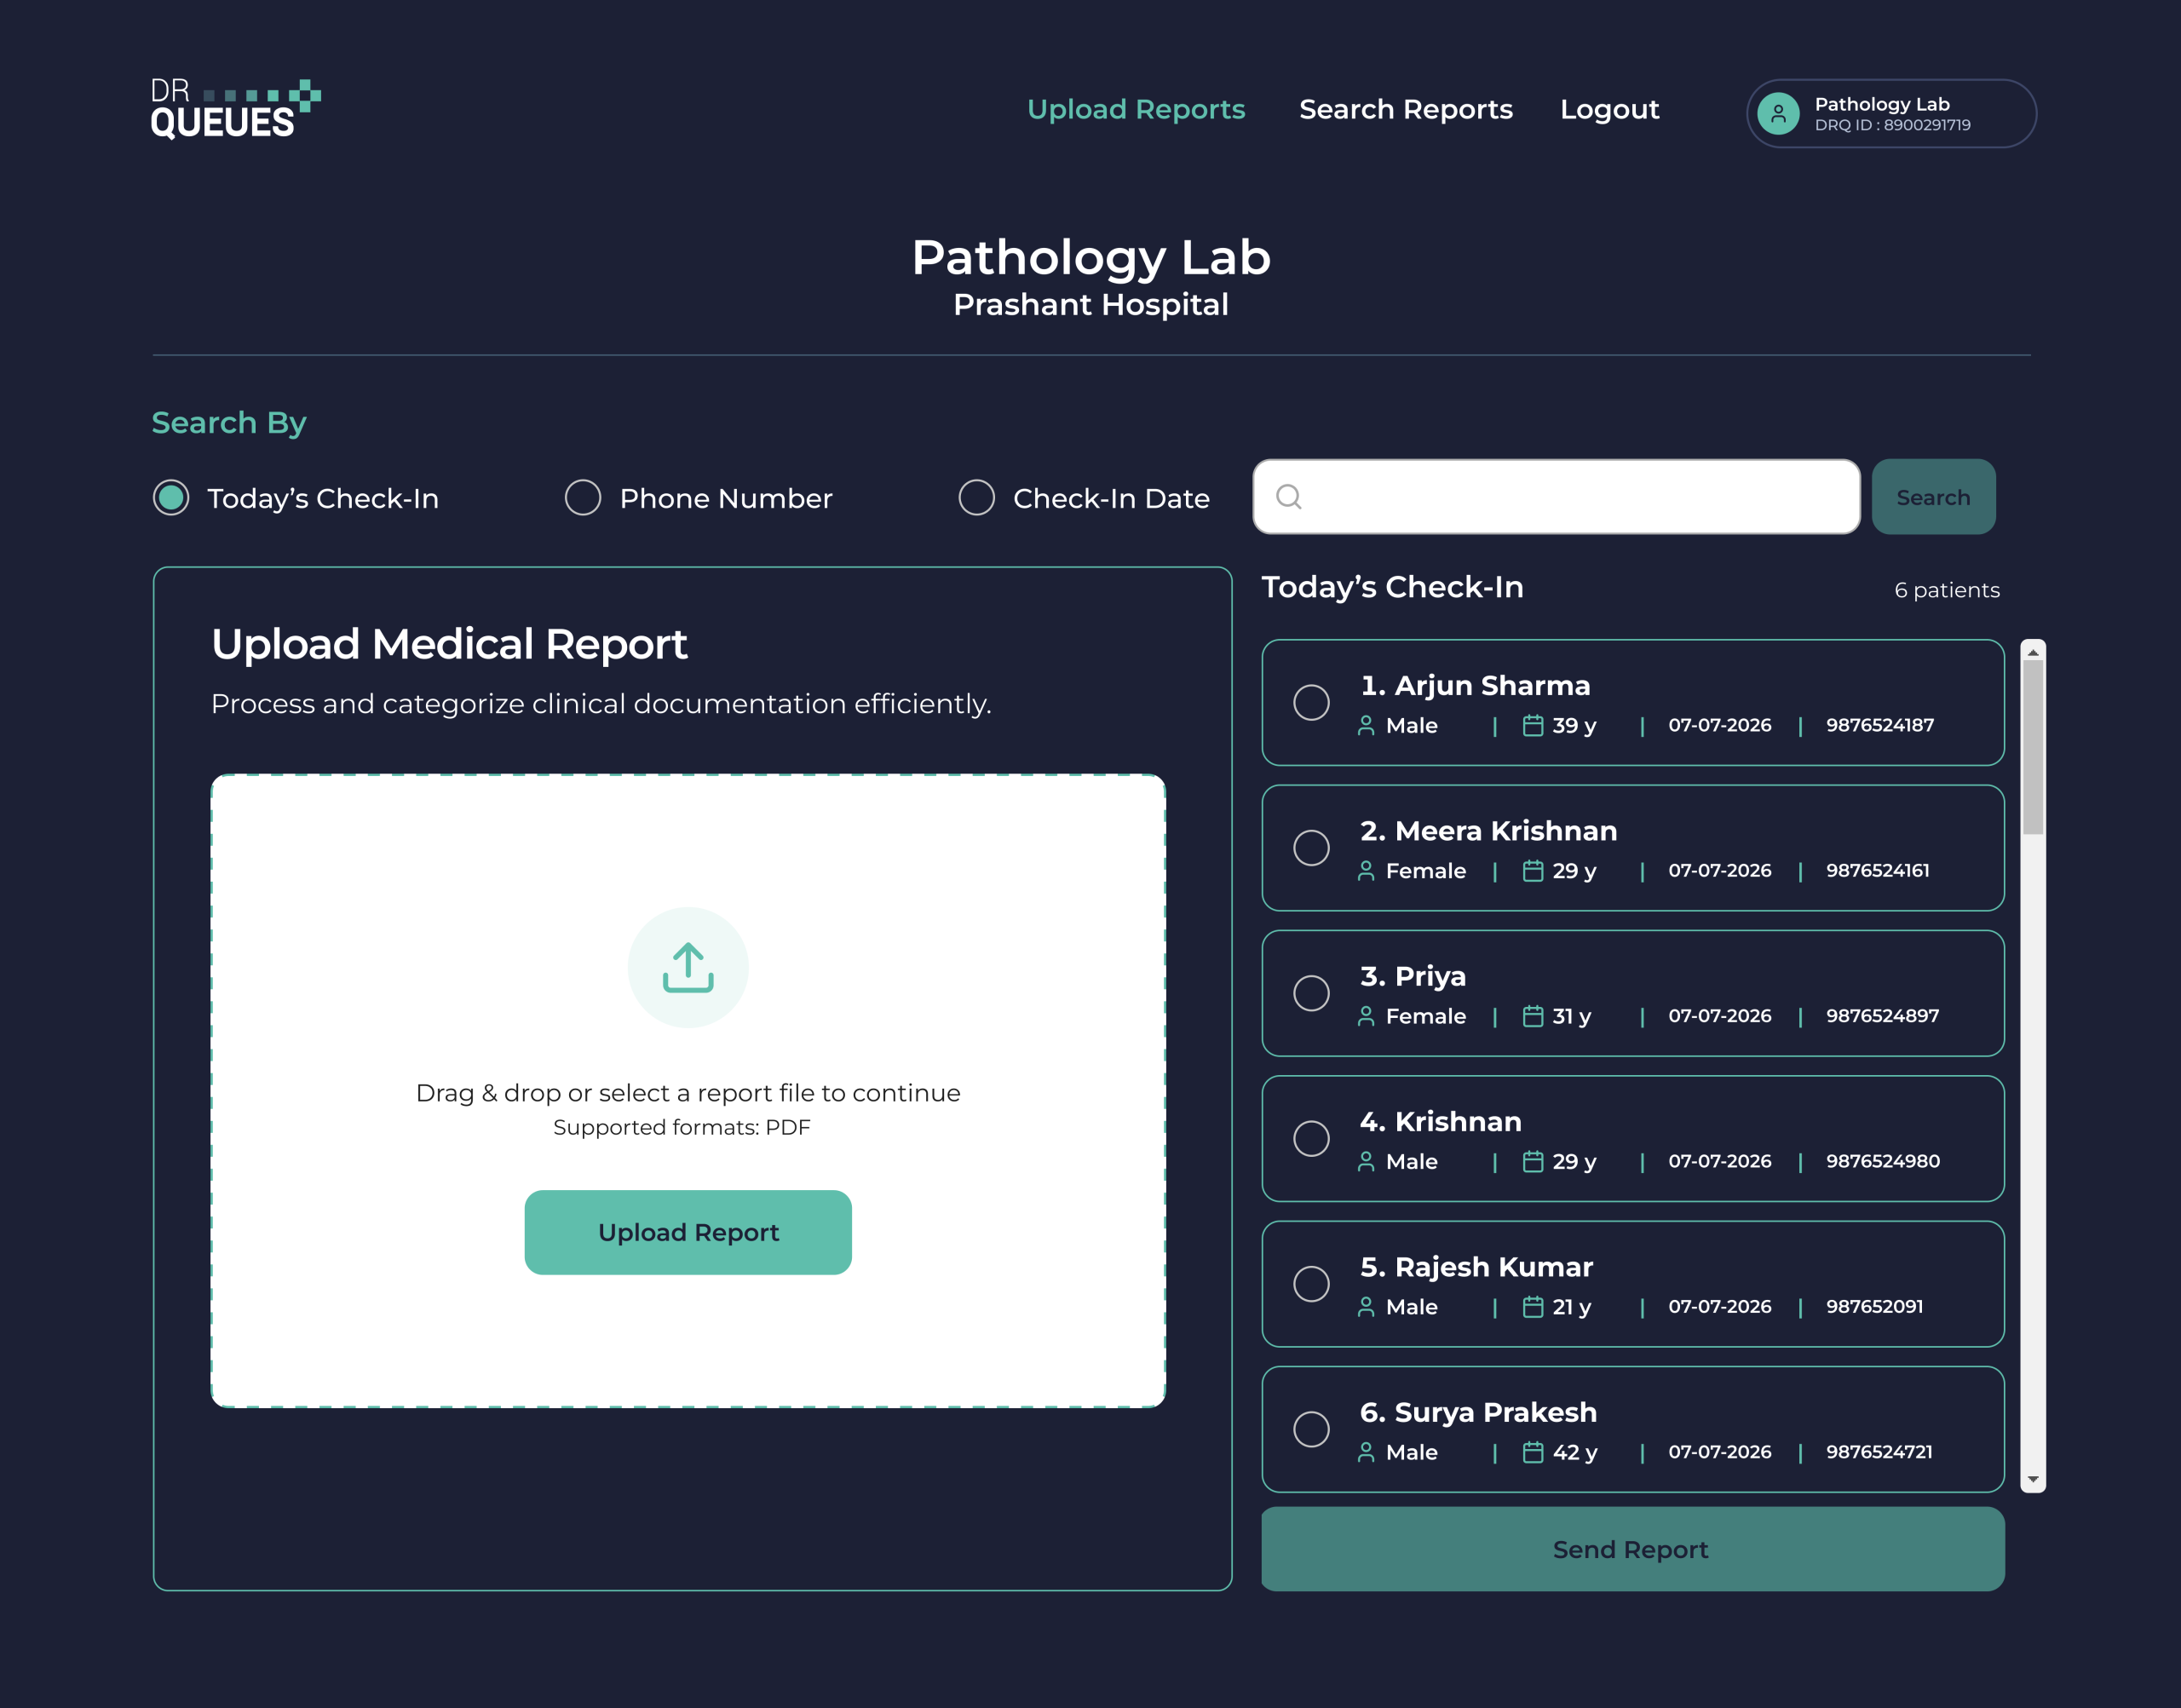This screenshot has width=2181, height=1708.
Task: Click the person icon in Meera Krishnan's row
Action: [1366, 871]
